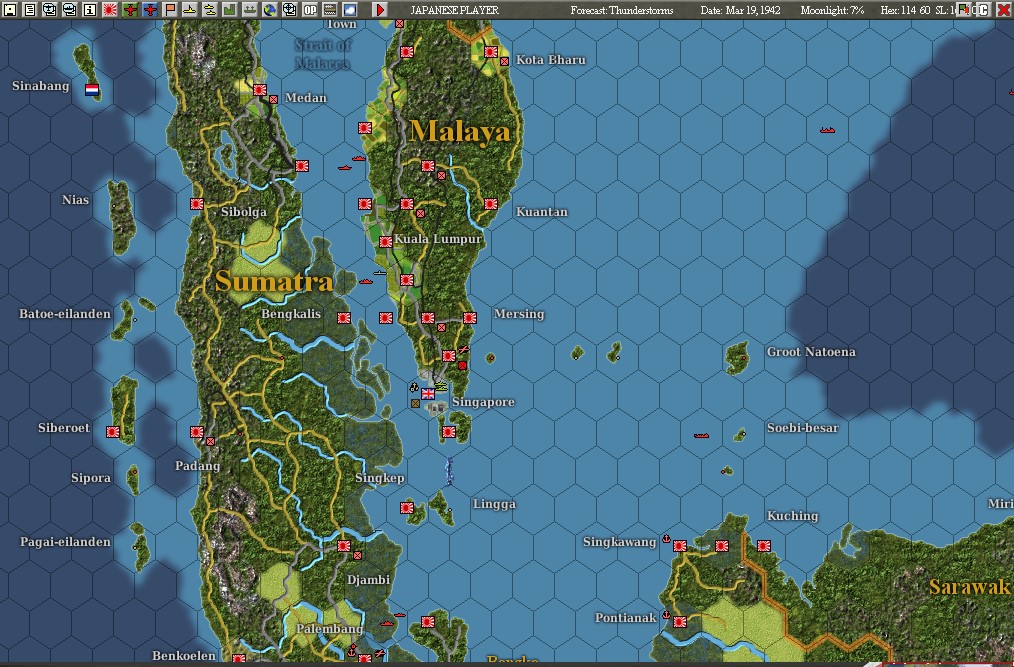Click the Sumatra region label
1014x667 pixels.
[x=274, y=281]
